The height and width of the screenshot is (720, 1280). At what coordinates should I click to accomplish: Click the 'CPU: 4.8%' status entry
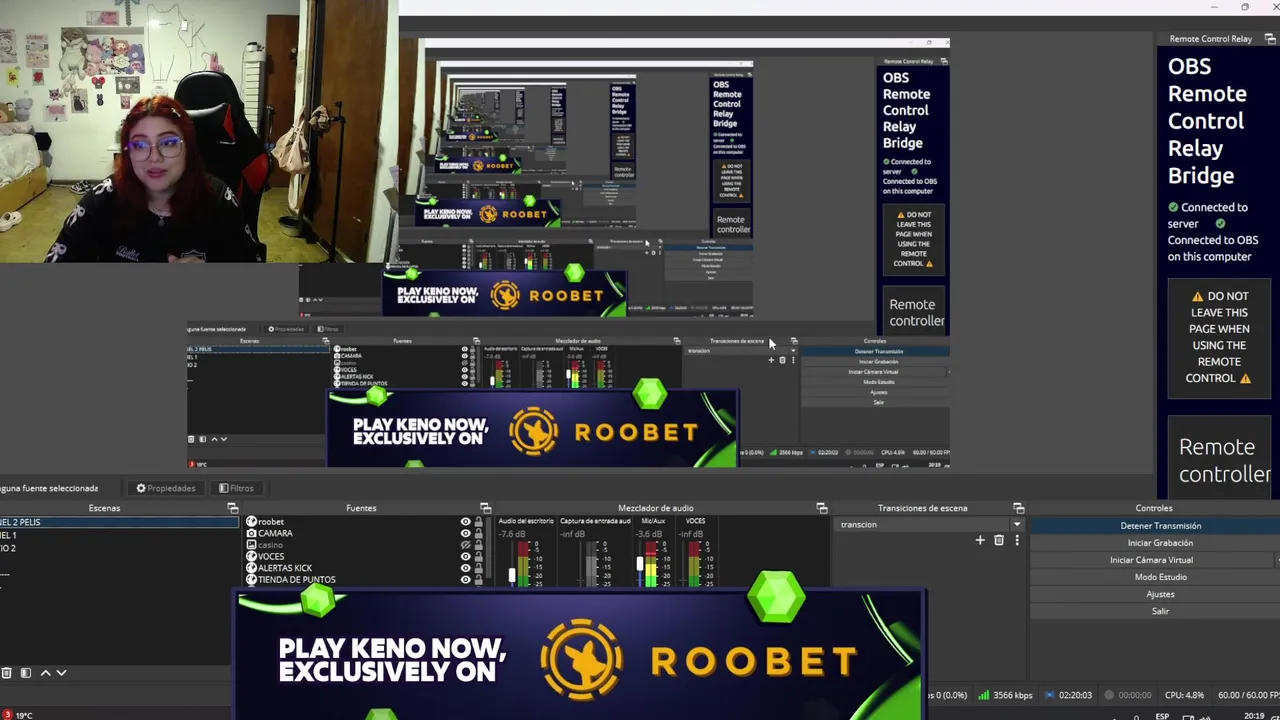click(1184, 695)
